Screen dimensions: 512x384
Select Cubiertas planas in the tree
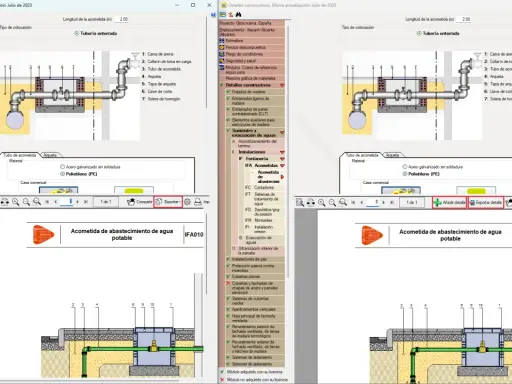255,277
